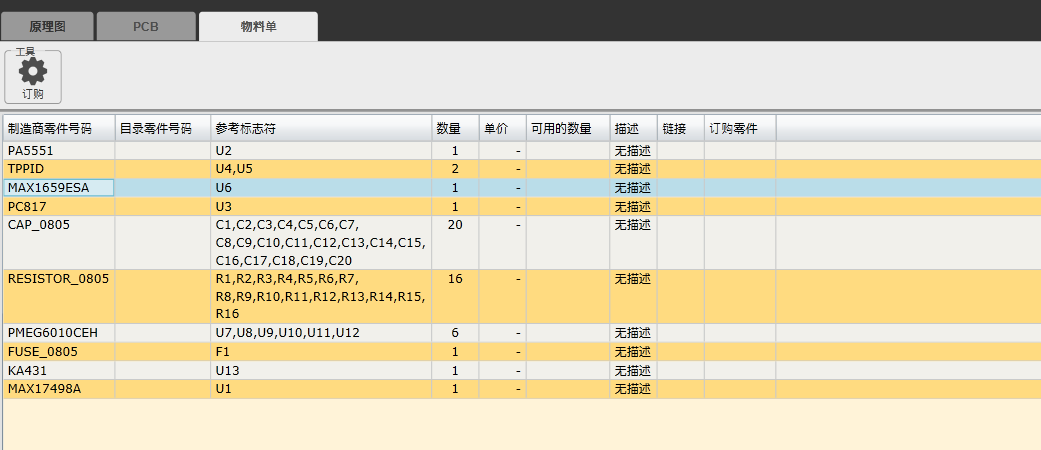Image resolution: width=1041 pixels, height=450 pixels.
Task: Select the PA5551 part row
Action: pyautogui.click(x=522, y=151)
